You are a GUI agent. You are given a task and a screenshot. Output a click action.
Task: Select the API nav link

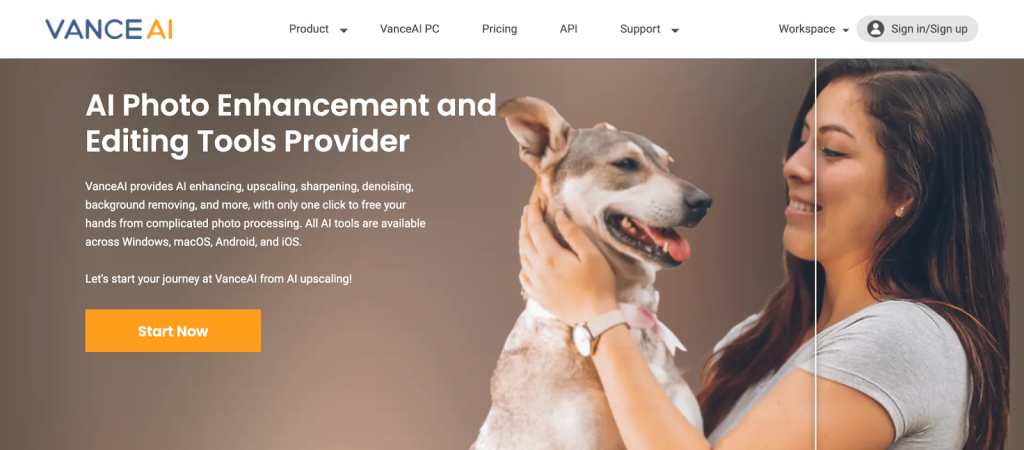pos(569,29)
